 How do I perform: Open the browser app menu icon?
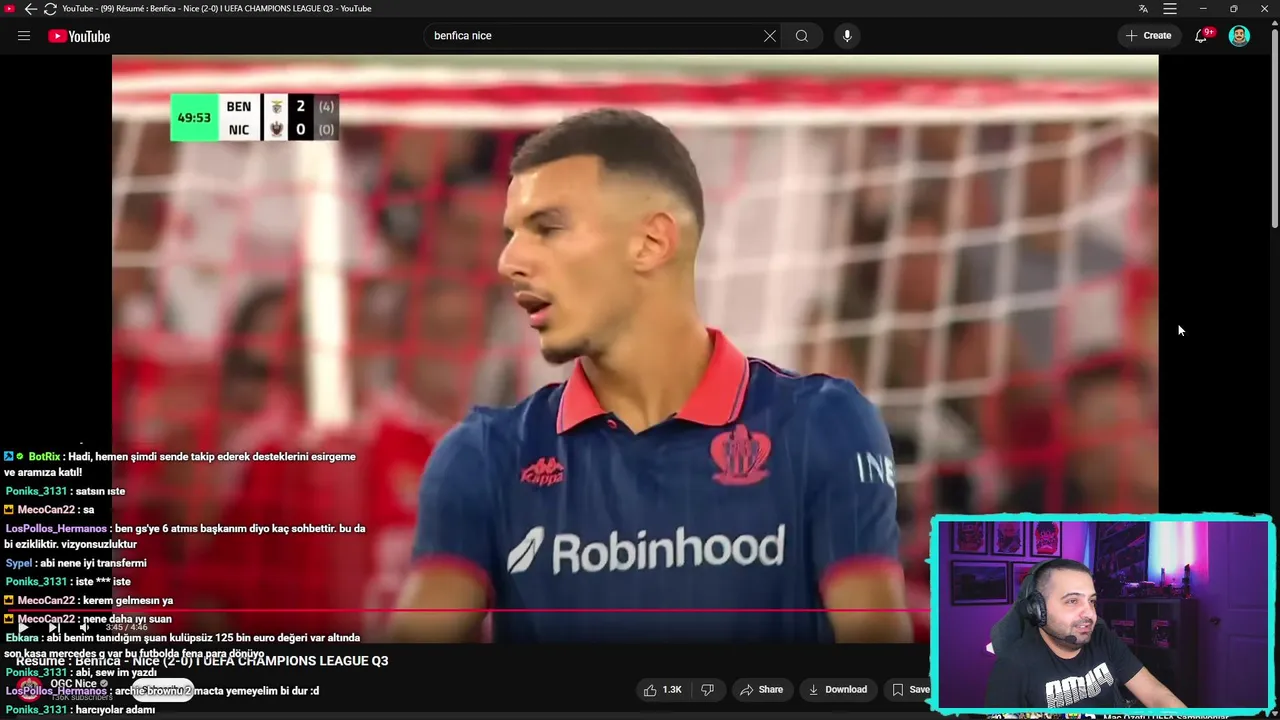click(1170, 9)
